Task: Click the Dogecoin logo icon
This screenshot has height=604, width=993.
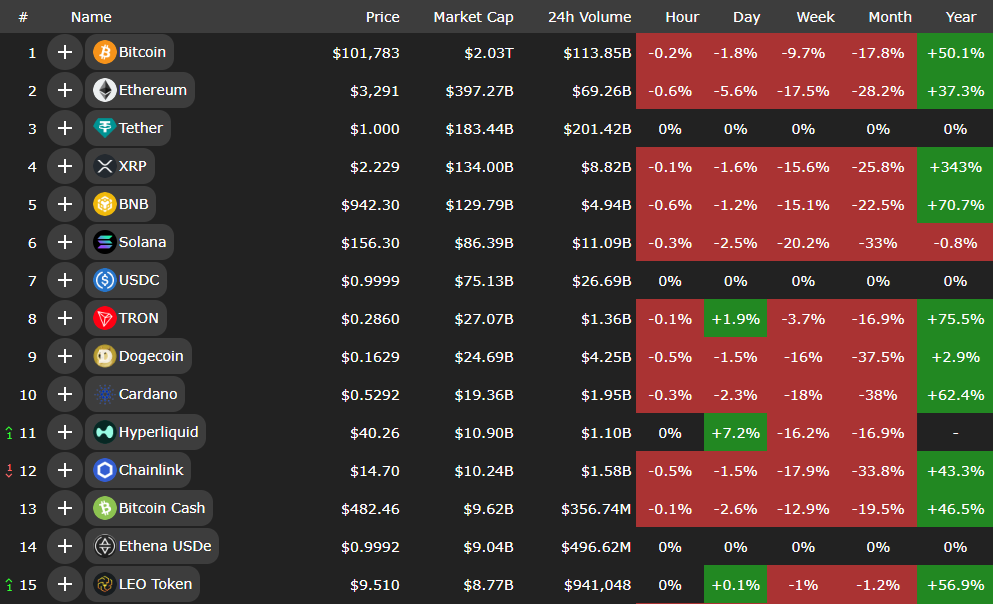Action: point(104,356)
